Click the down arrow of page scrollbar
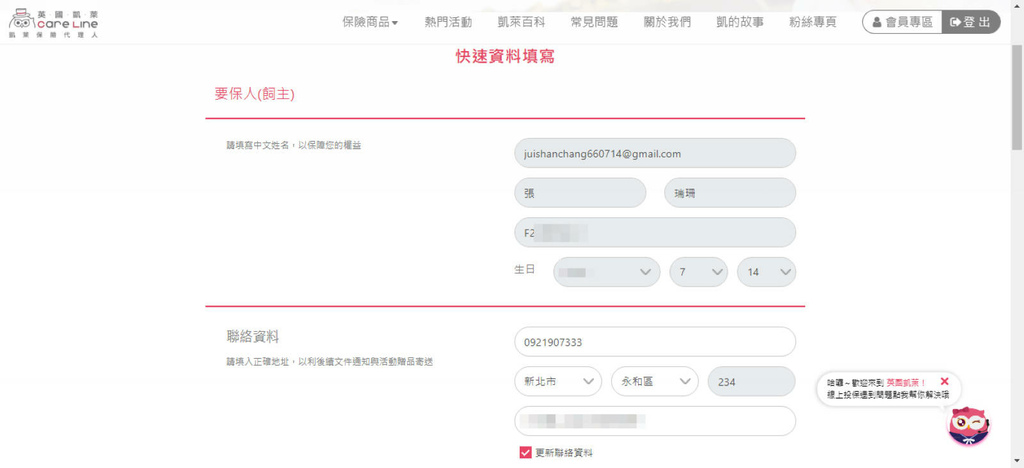Screen dimensions: 1024x468 (x=1017, y=461)
